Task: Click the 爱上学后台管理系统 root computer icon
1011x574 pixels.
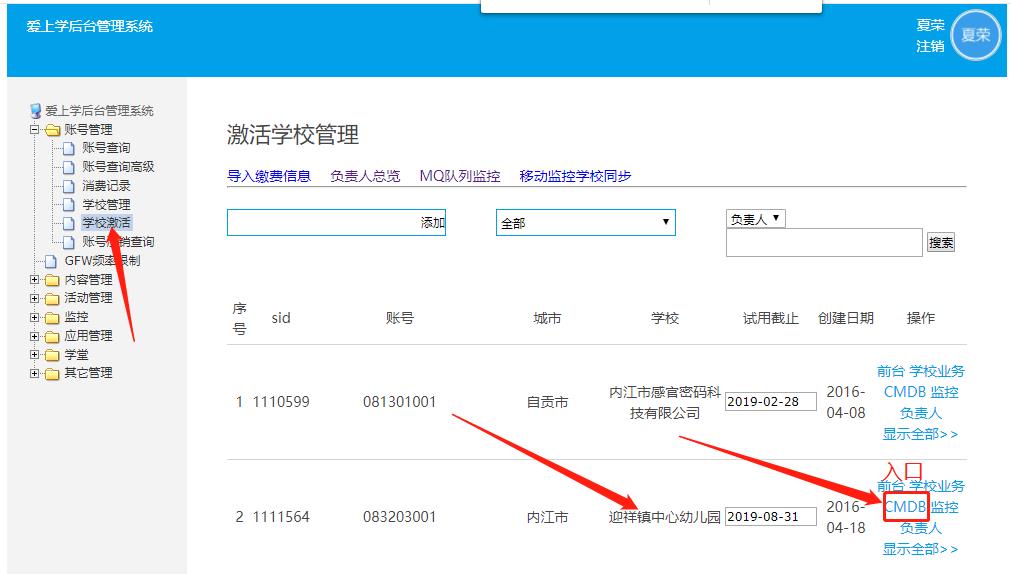Action: point(36,111)
